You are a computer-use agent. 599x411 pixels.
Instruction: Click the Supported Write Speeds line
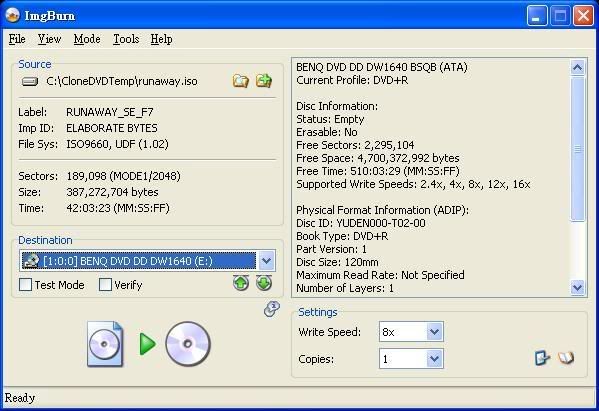(413, 184)
